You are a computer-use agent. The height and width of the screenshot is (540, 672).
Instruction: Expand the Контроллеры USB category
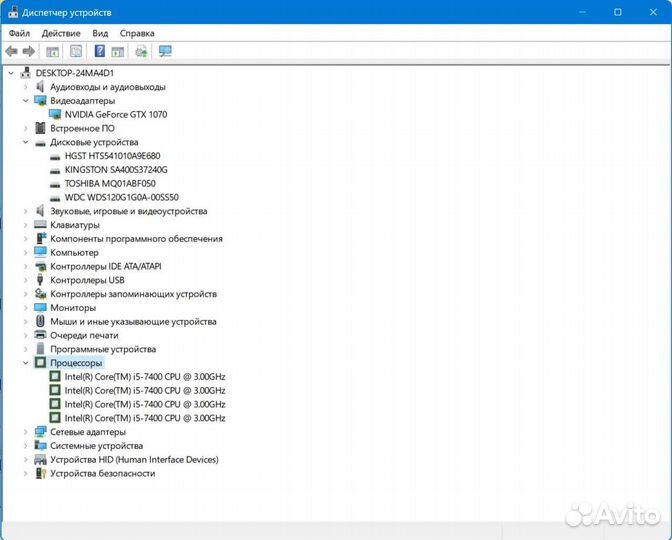tap(25, 280)
